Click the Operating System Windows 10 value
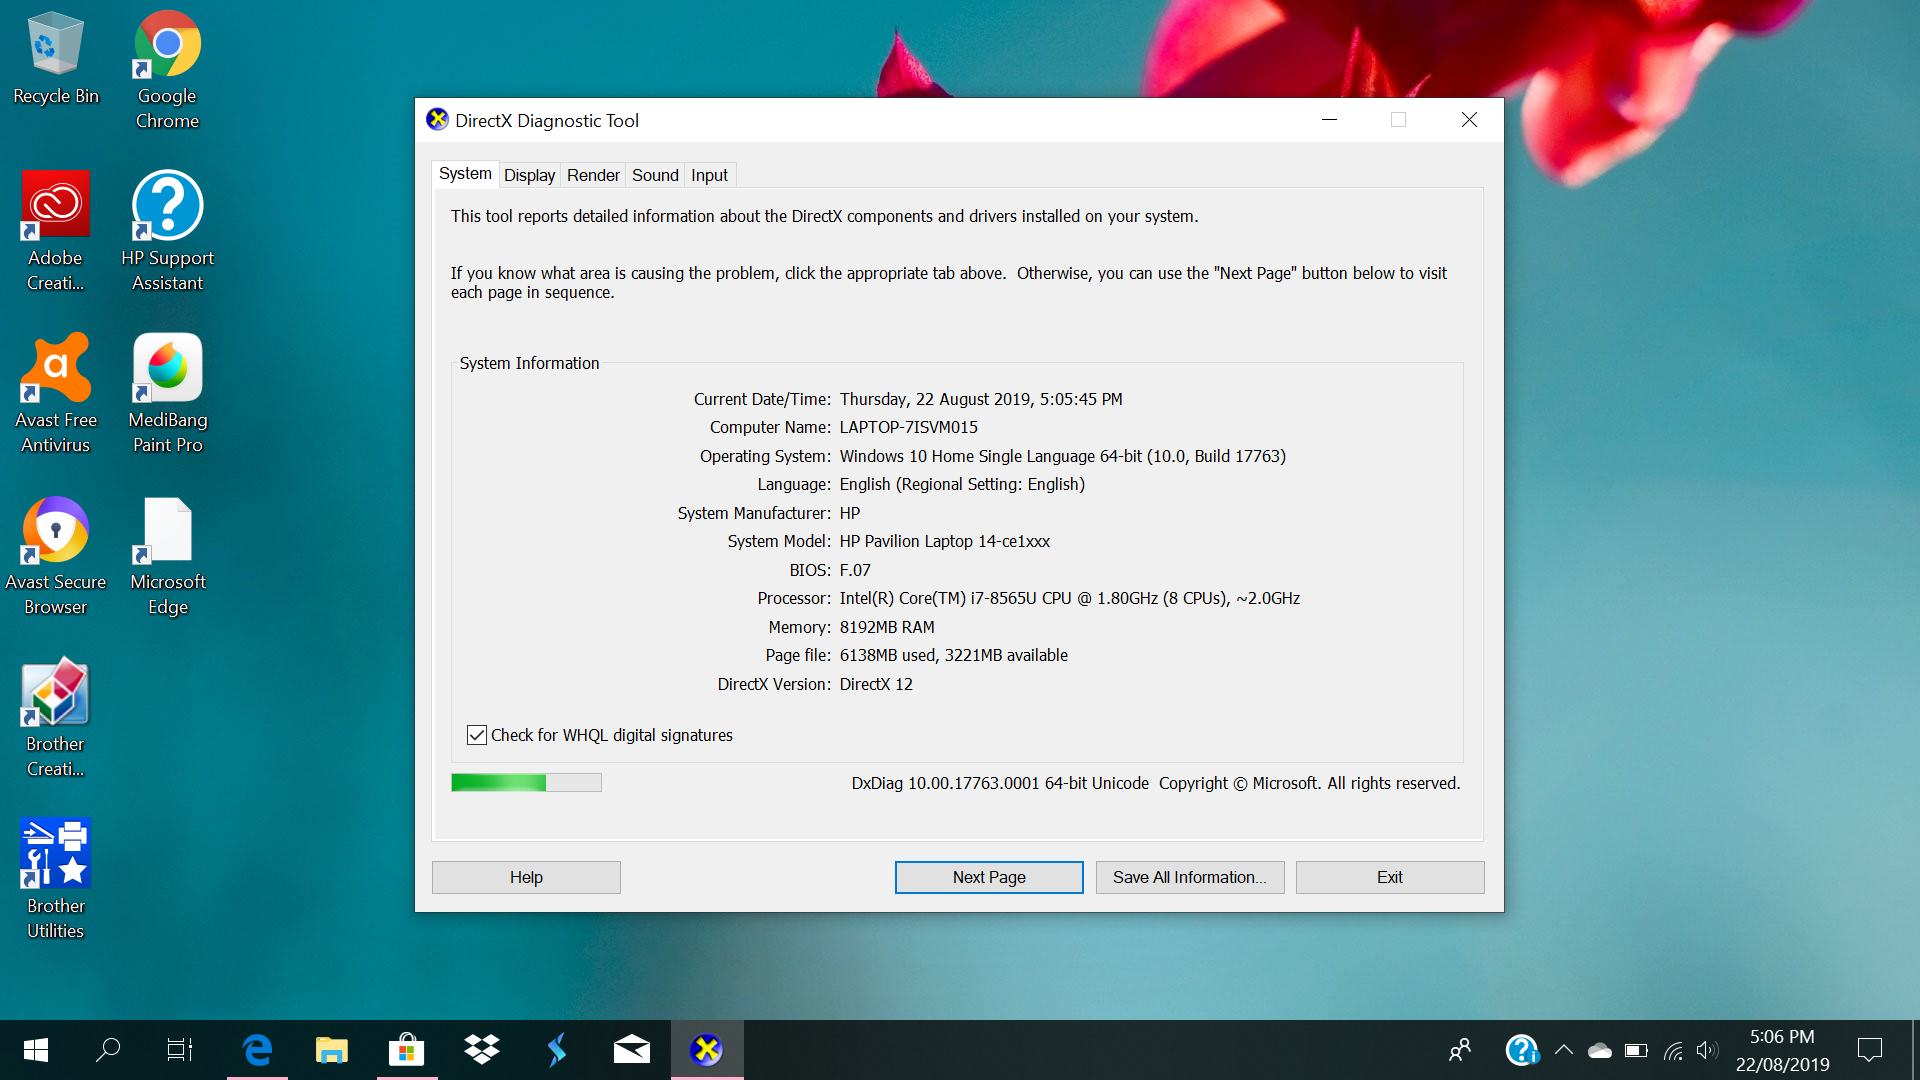Viewport: 1920px width, 1080px height. [x=1063, y=456]
